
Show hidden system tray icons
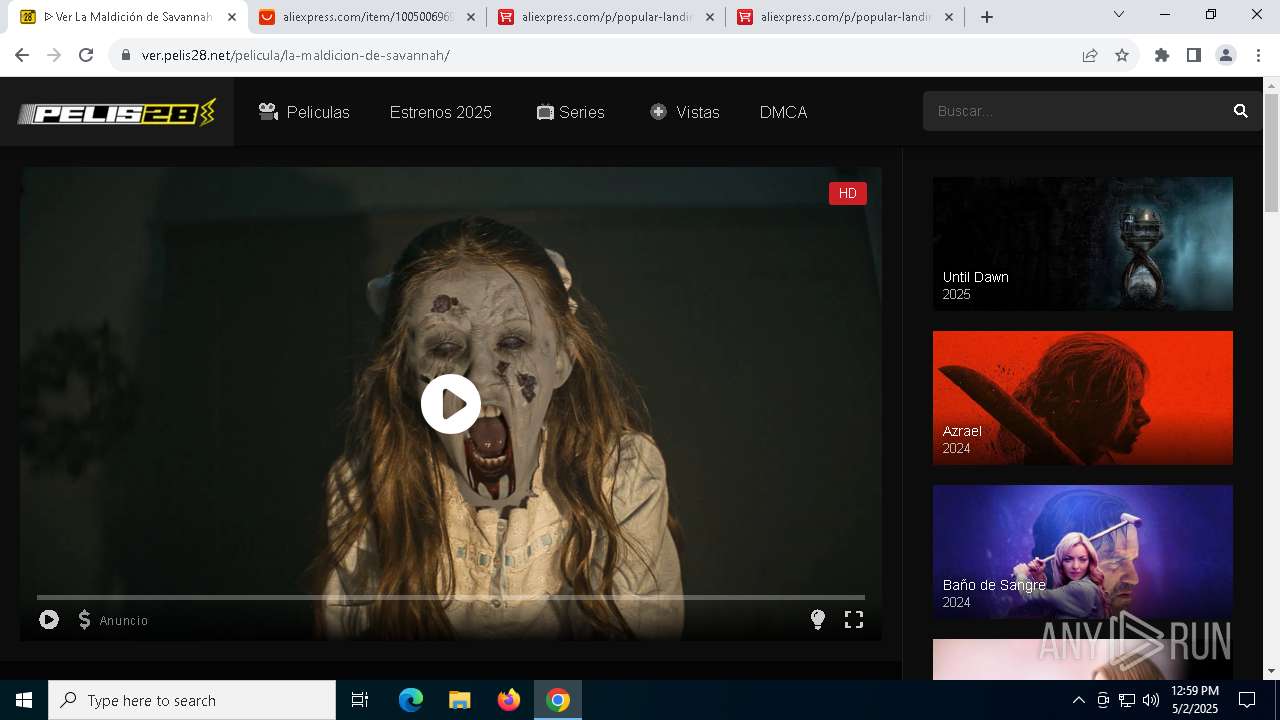(x=1078, y=700)
